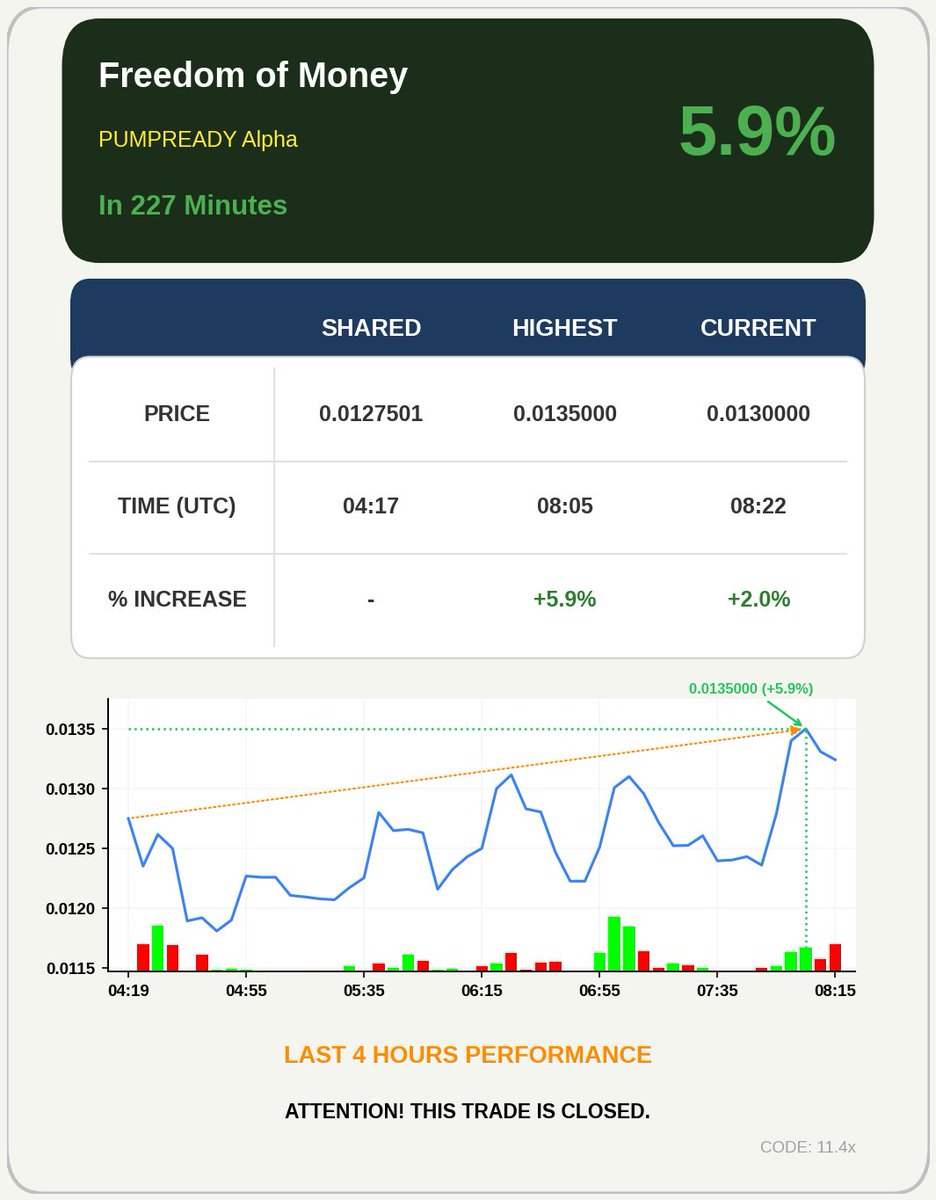This screenshot has width=936, height=1200.
Task: Click the +2.0% increase cell
Action: (758, 599)
